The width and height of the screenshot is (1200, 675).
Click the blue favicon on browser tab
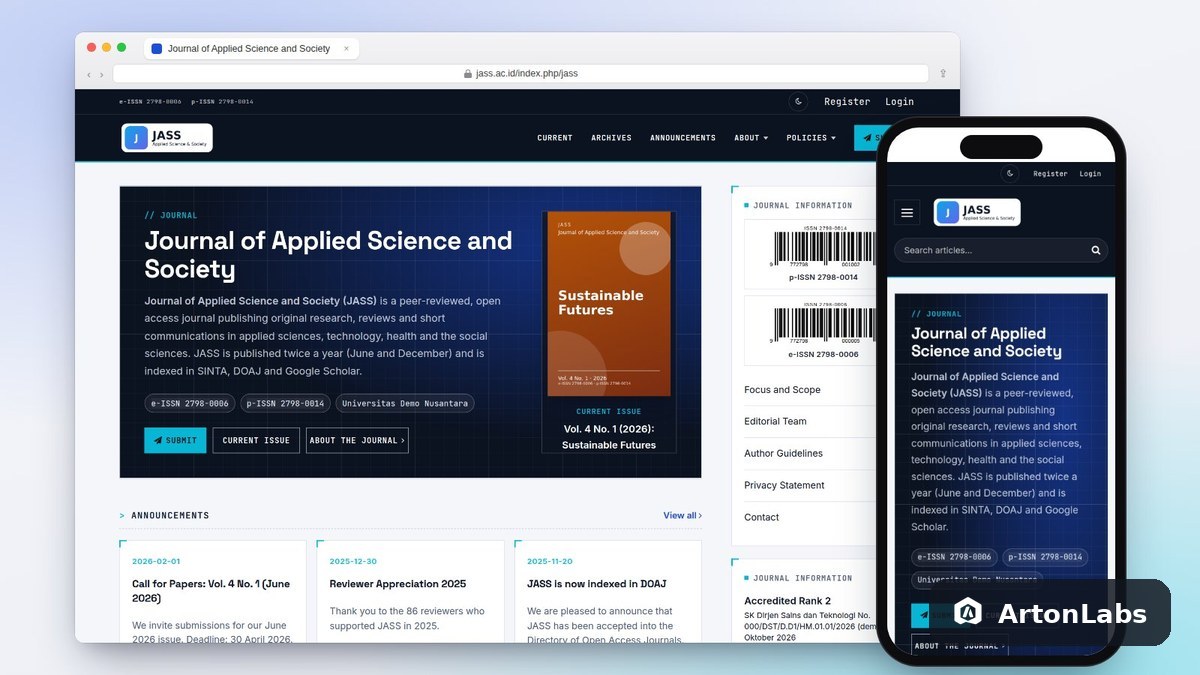coord(156,48)
